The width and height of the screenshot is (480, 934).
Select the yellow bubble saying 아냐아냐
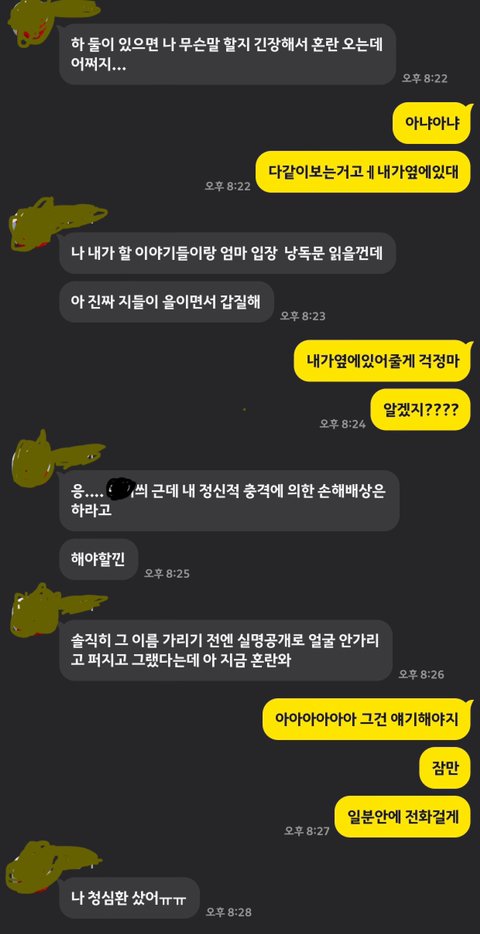tap(432, 124)
